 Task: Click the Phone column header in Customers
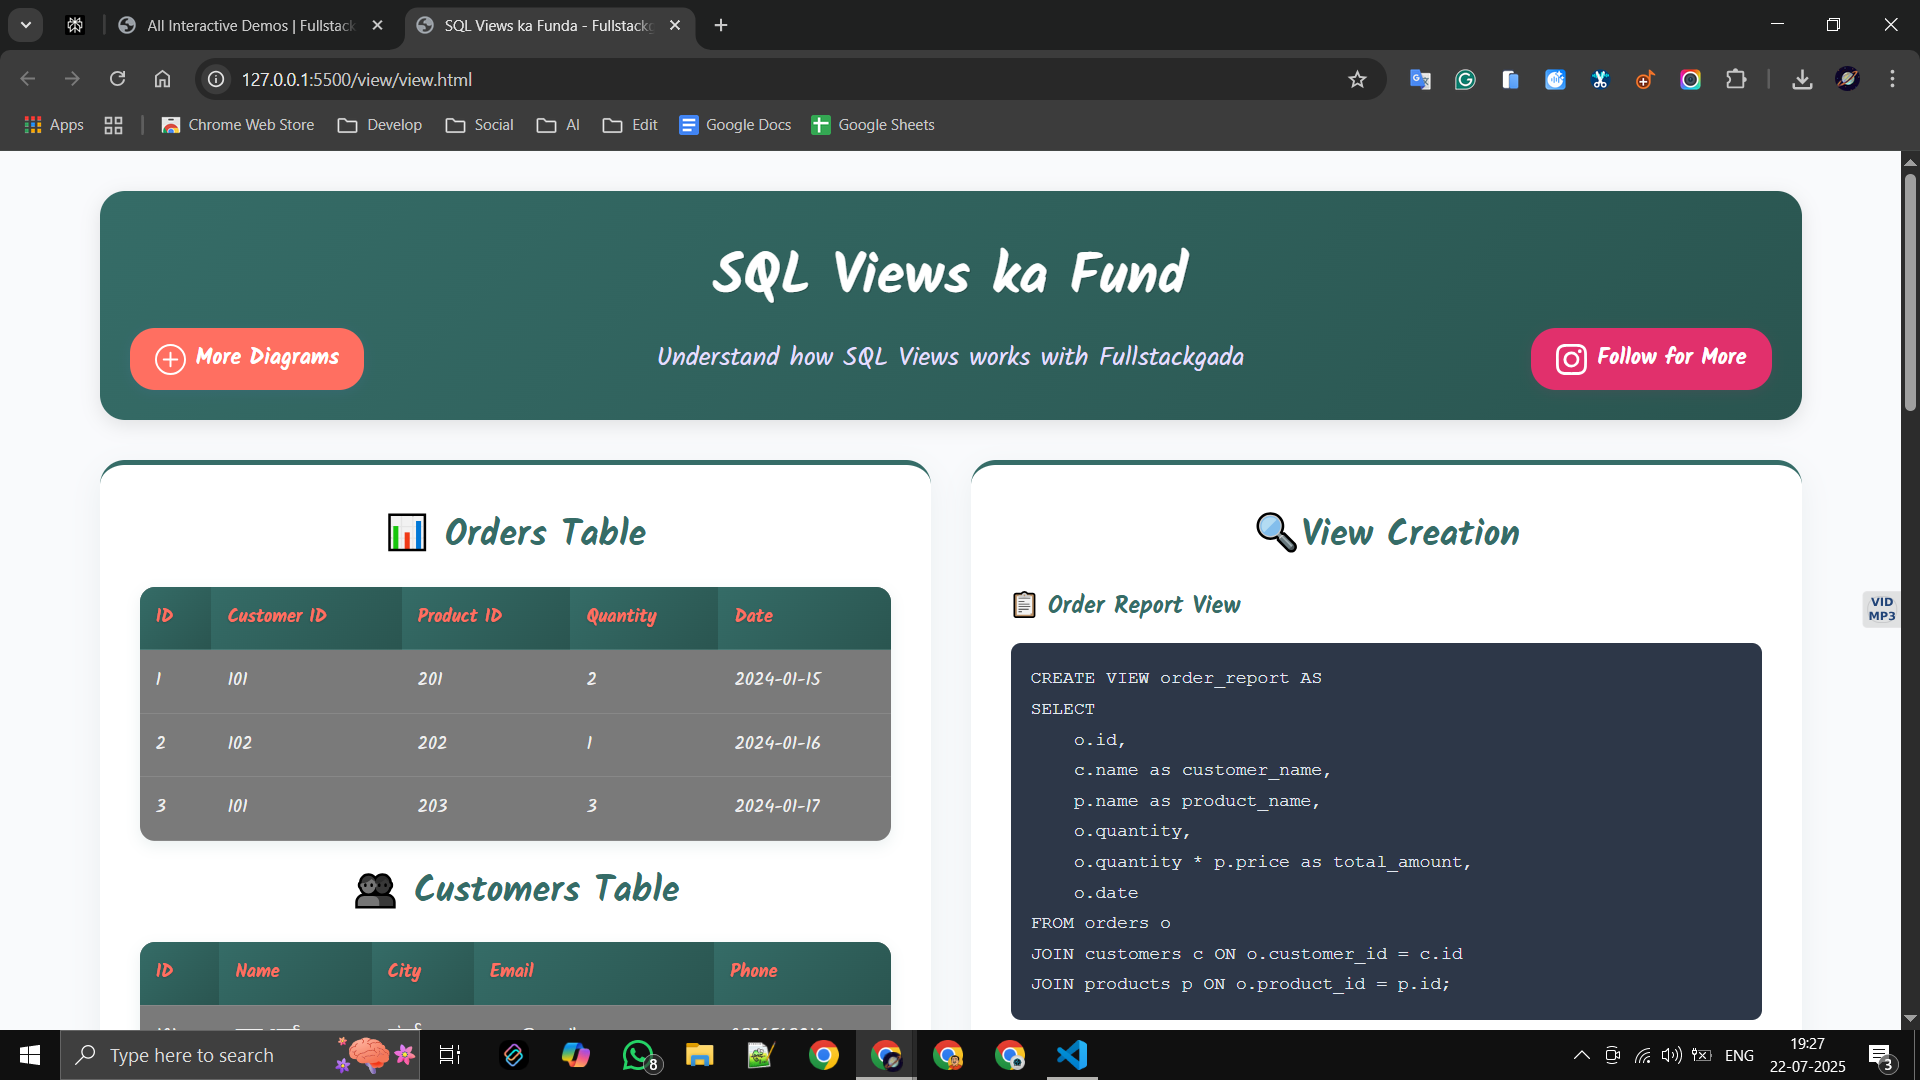802,972
